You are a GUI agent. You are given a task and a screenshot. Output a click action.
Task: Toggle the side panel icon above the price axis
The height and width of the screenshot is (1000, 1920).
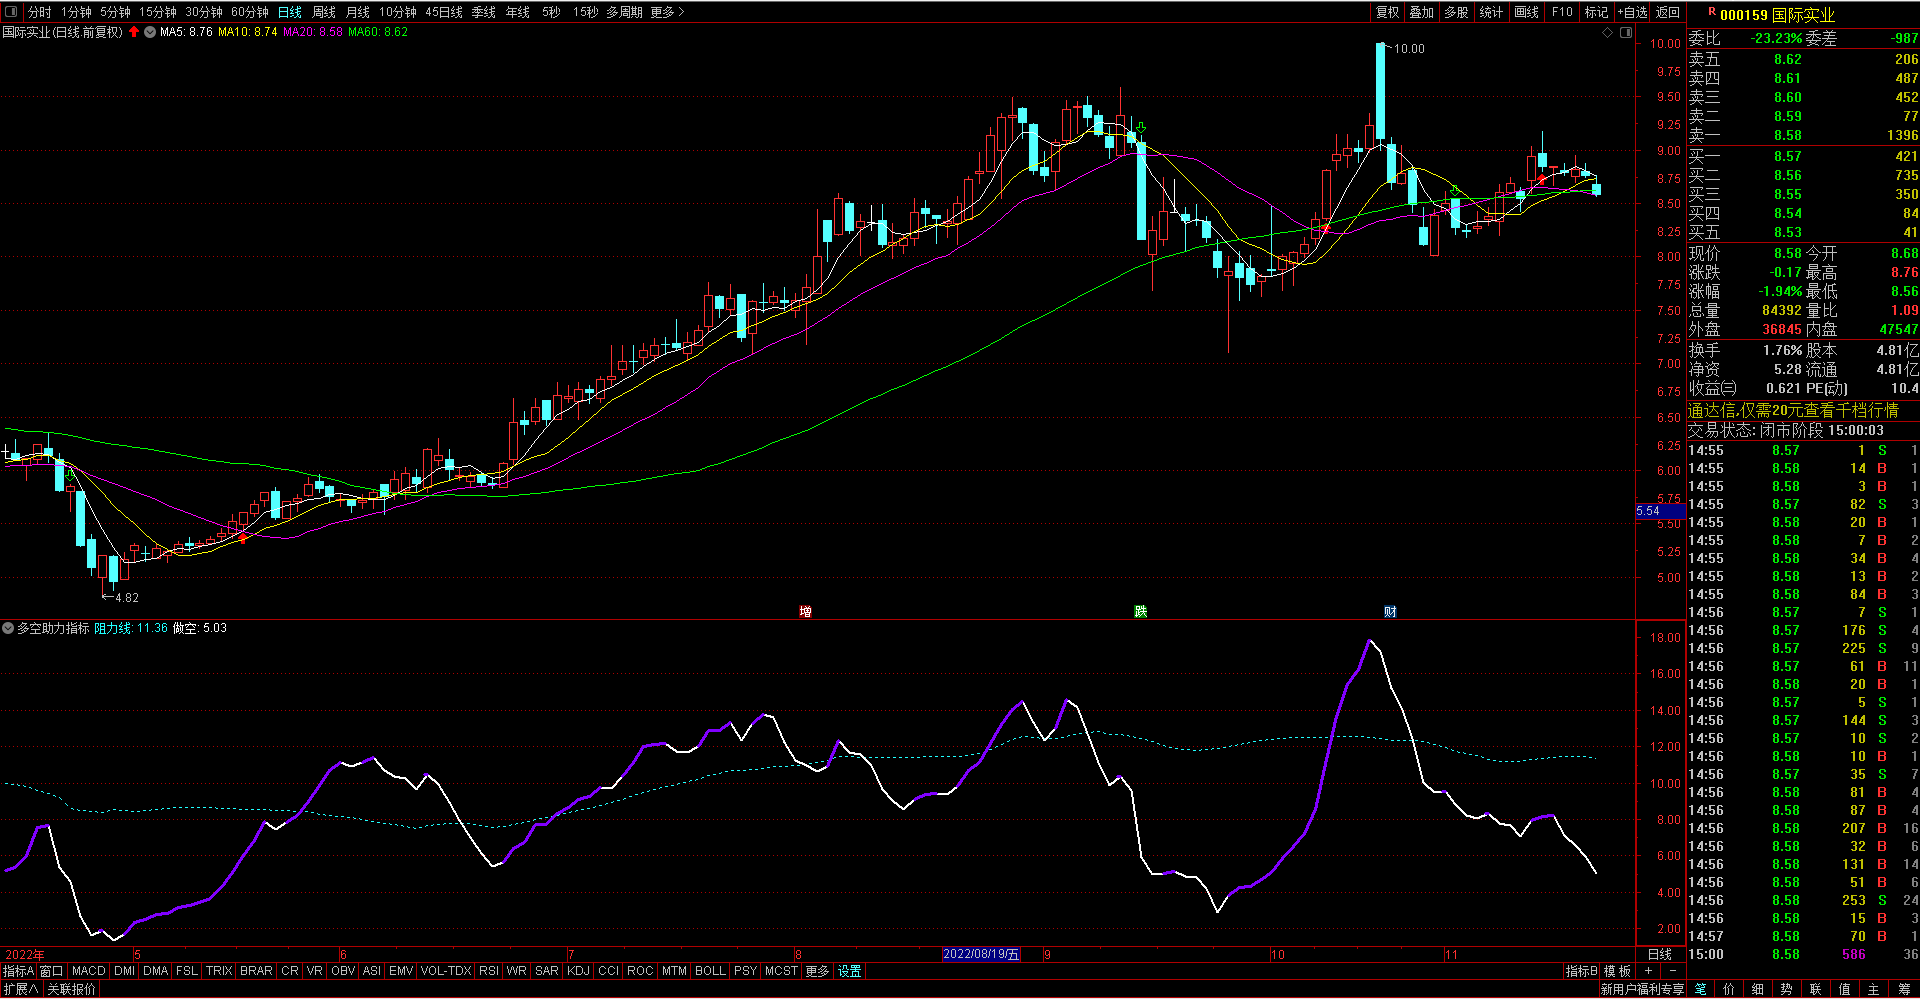[1626, 33]
